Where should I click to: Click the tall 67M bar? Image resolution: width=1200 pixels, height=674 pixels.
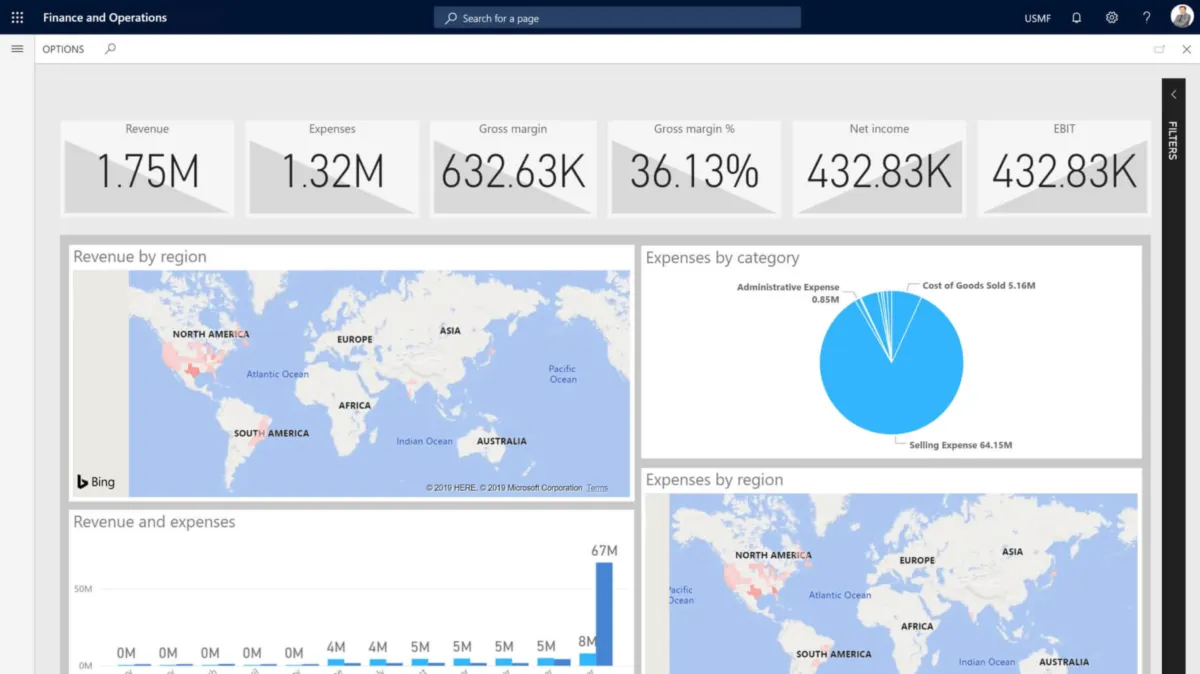[x=604, y=613]
